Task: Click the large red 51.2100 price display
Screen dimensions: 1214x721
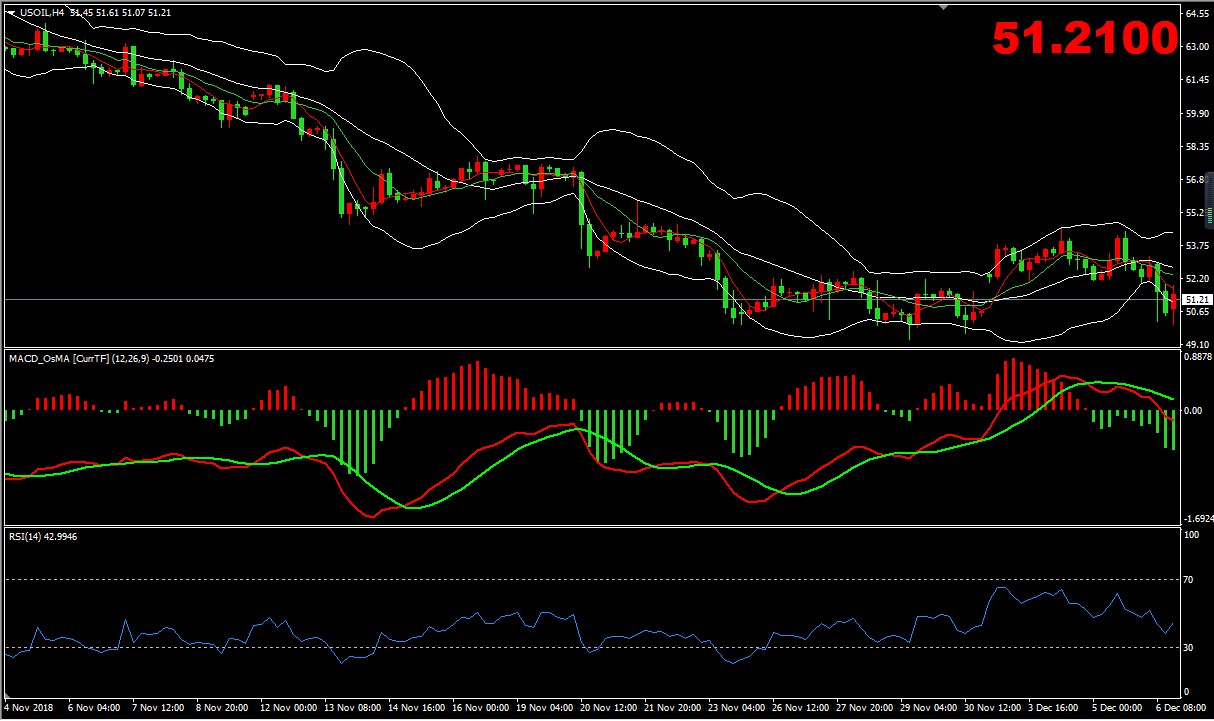Action: click(1084, 39)
